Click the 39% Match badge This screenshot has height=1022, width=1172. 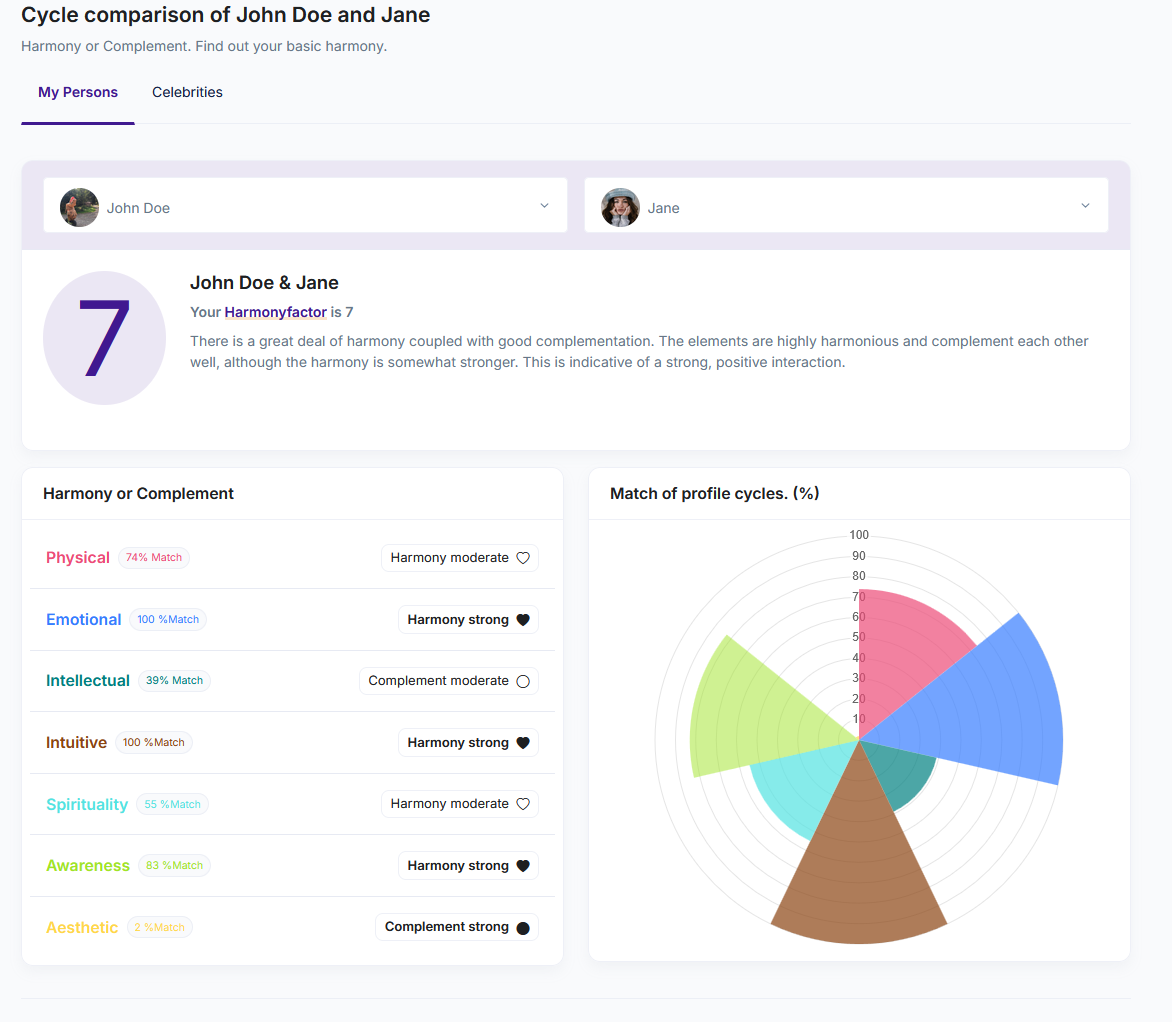174,681
